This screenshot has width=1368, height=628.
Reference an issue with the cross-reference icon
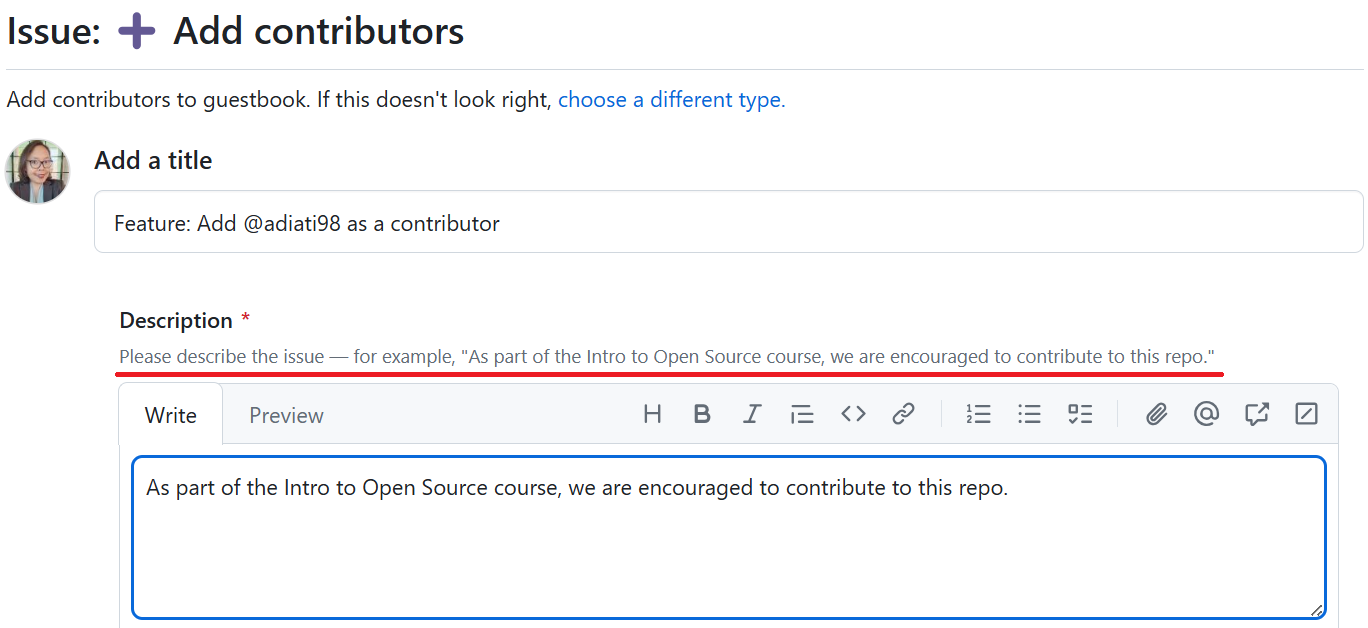tap(1256, 413)
